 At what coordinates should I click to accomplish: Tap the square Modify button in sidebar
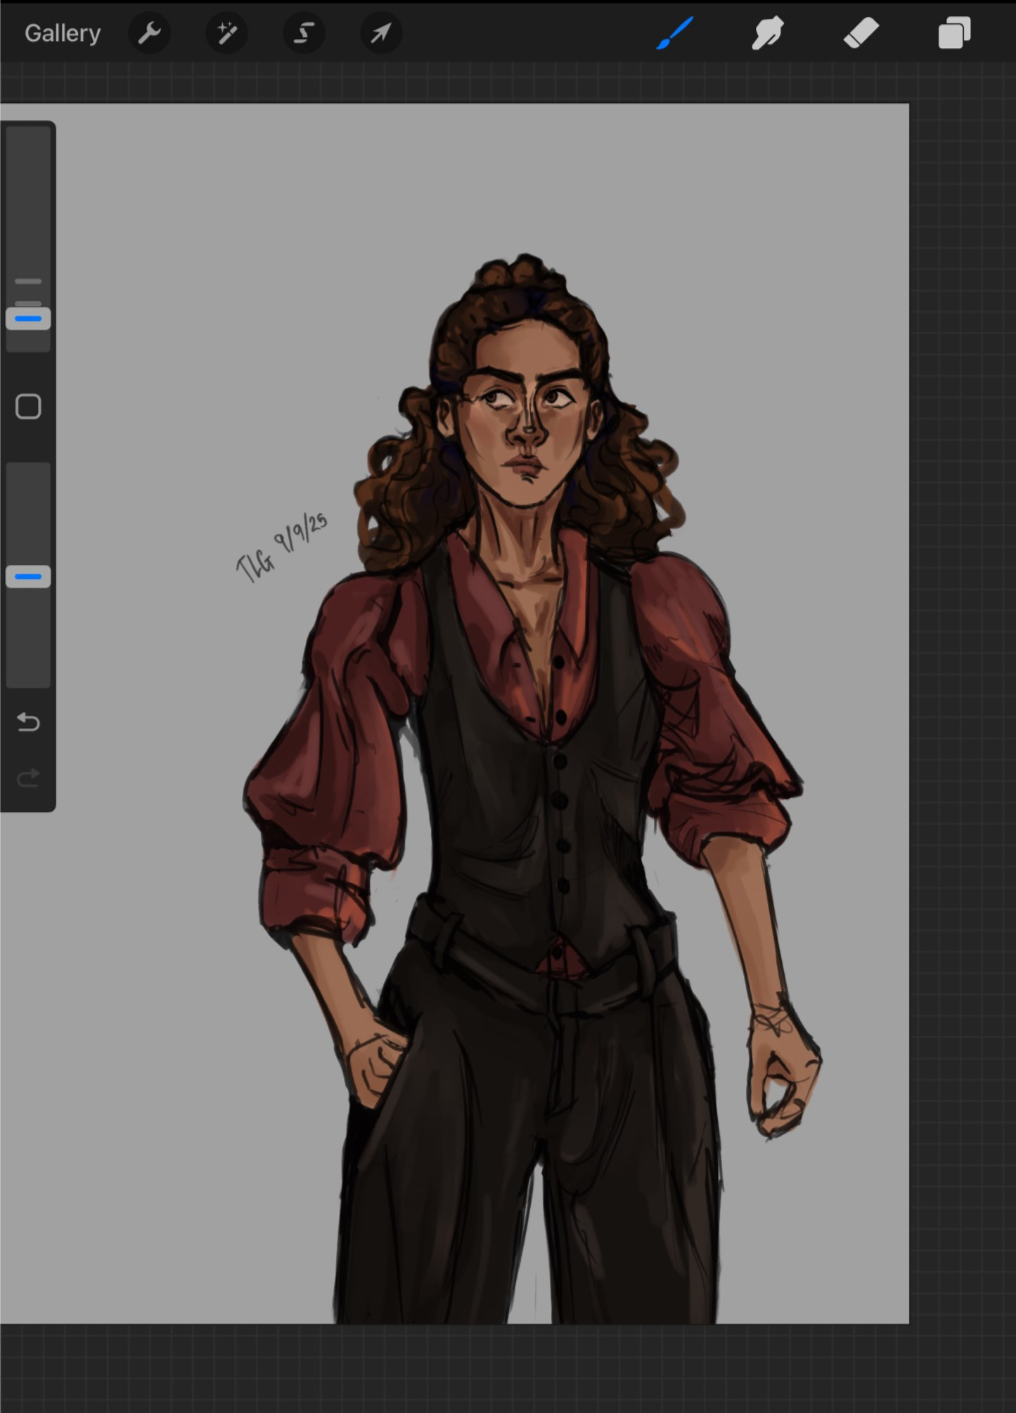click(28, 407)
